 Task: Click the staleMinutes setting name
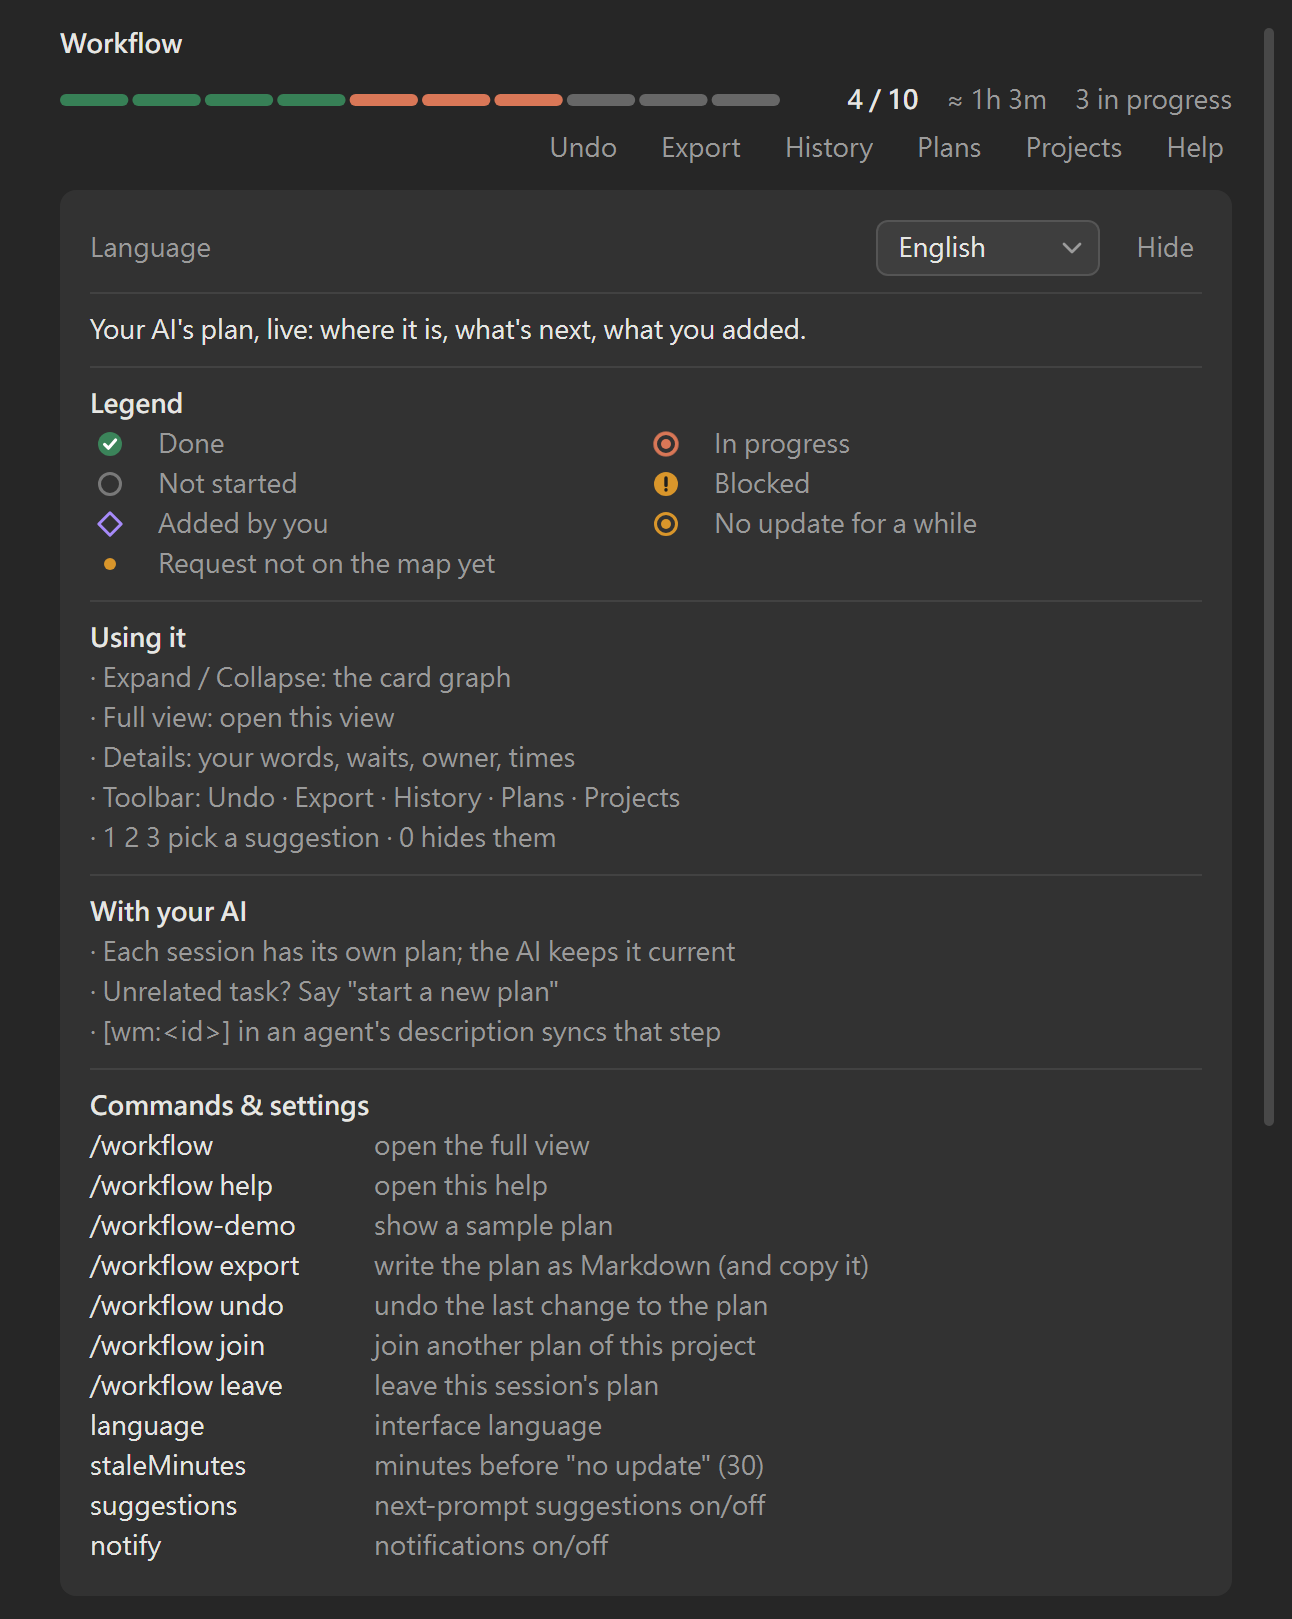click(168, 1466)
